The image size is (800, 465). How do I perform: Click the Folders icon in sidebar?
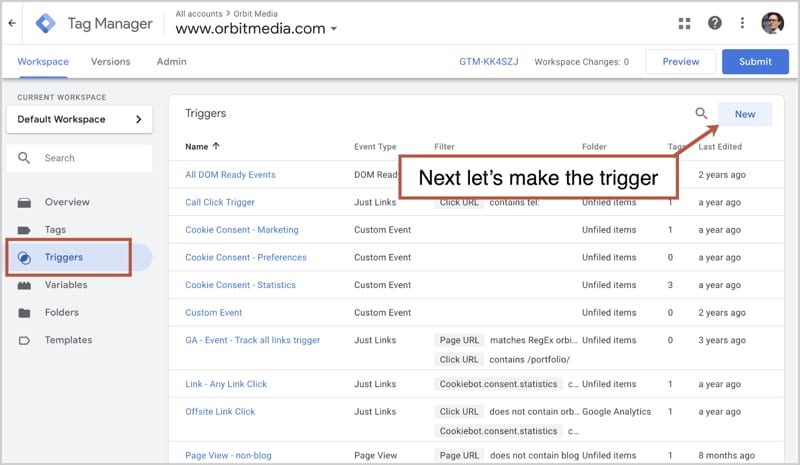pyautogui.click(x=24, y=313)
